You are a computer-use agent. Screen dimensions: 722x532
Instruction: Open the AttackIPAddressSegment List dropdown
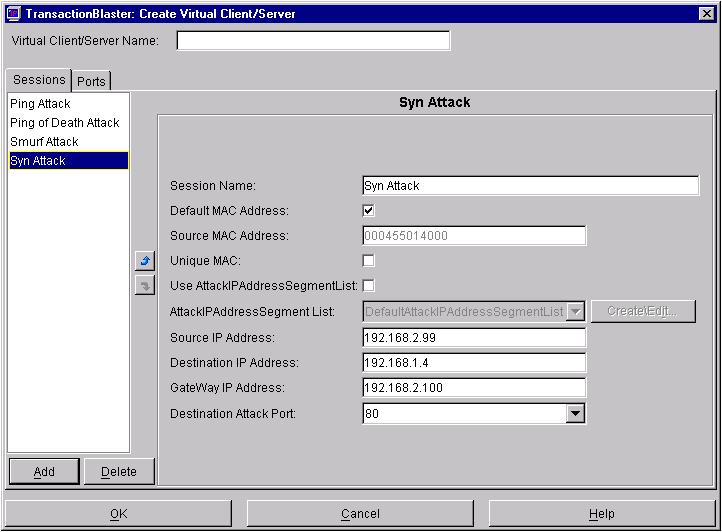tap(576, 312)
